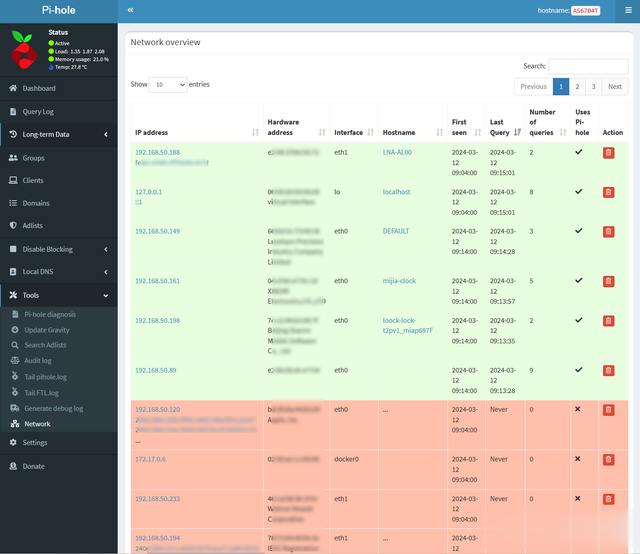This screenshot has width=640, height=554.
Task: Click the Donate icon in sidebar
Action: 13,466
